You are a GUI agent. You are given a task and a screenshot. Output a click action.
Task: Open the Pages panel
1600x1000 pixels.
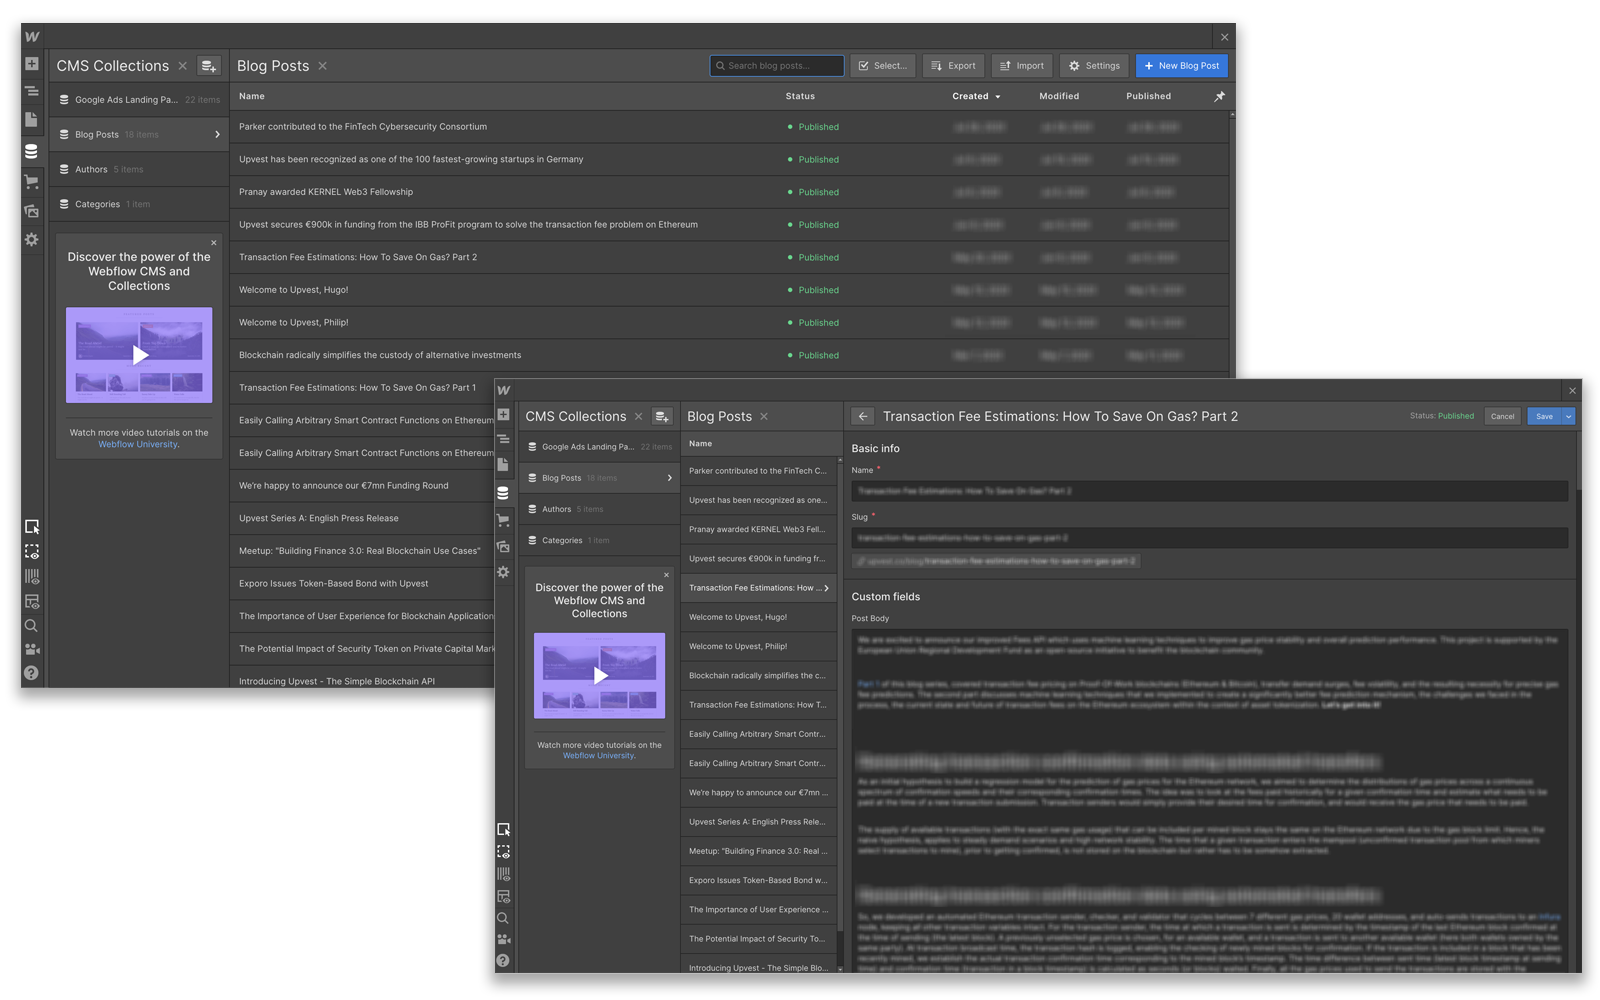coord(31,121)
